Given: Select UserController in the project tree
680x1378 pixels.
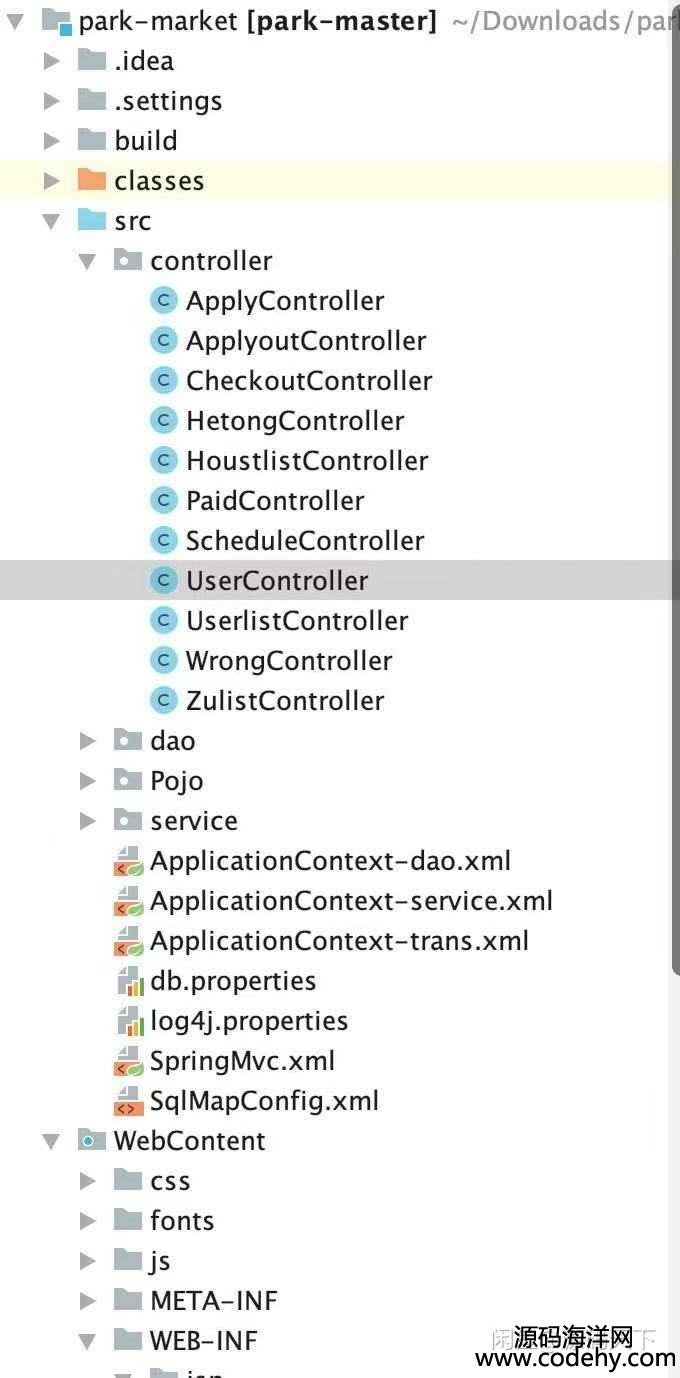Looking at the screenshot, I should (276, 581).
